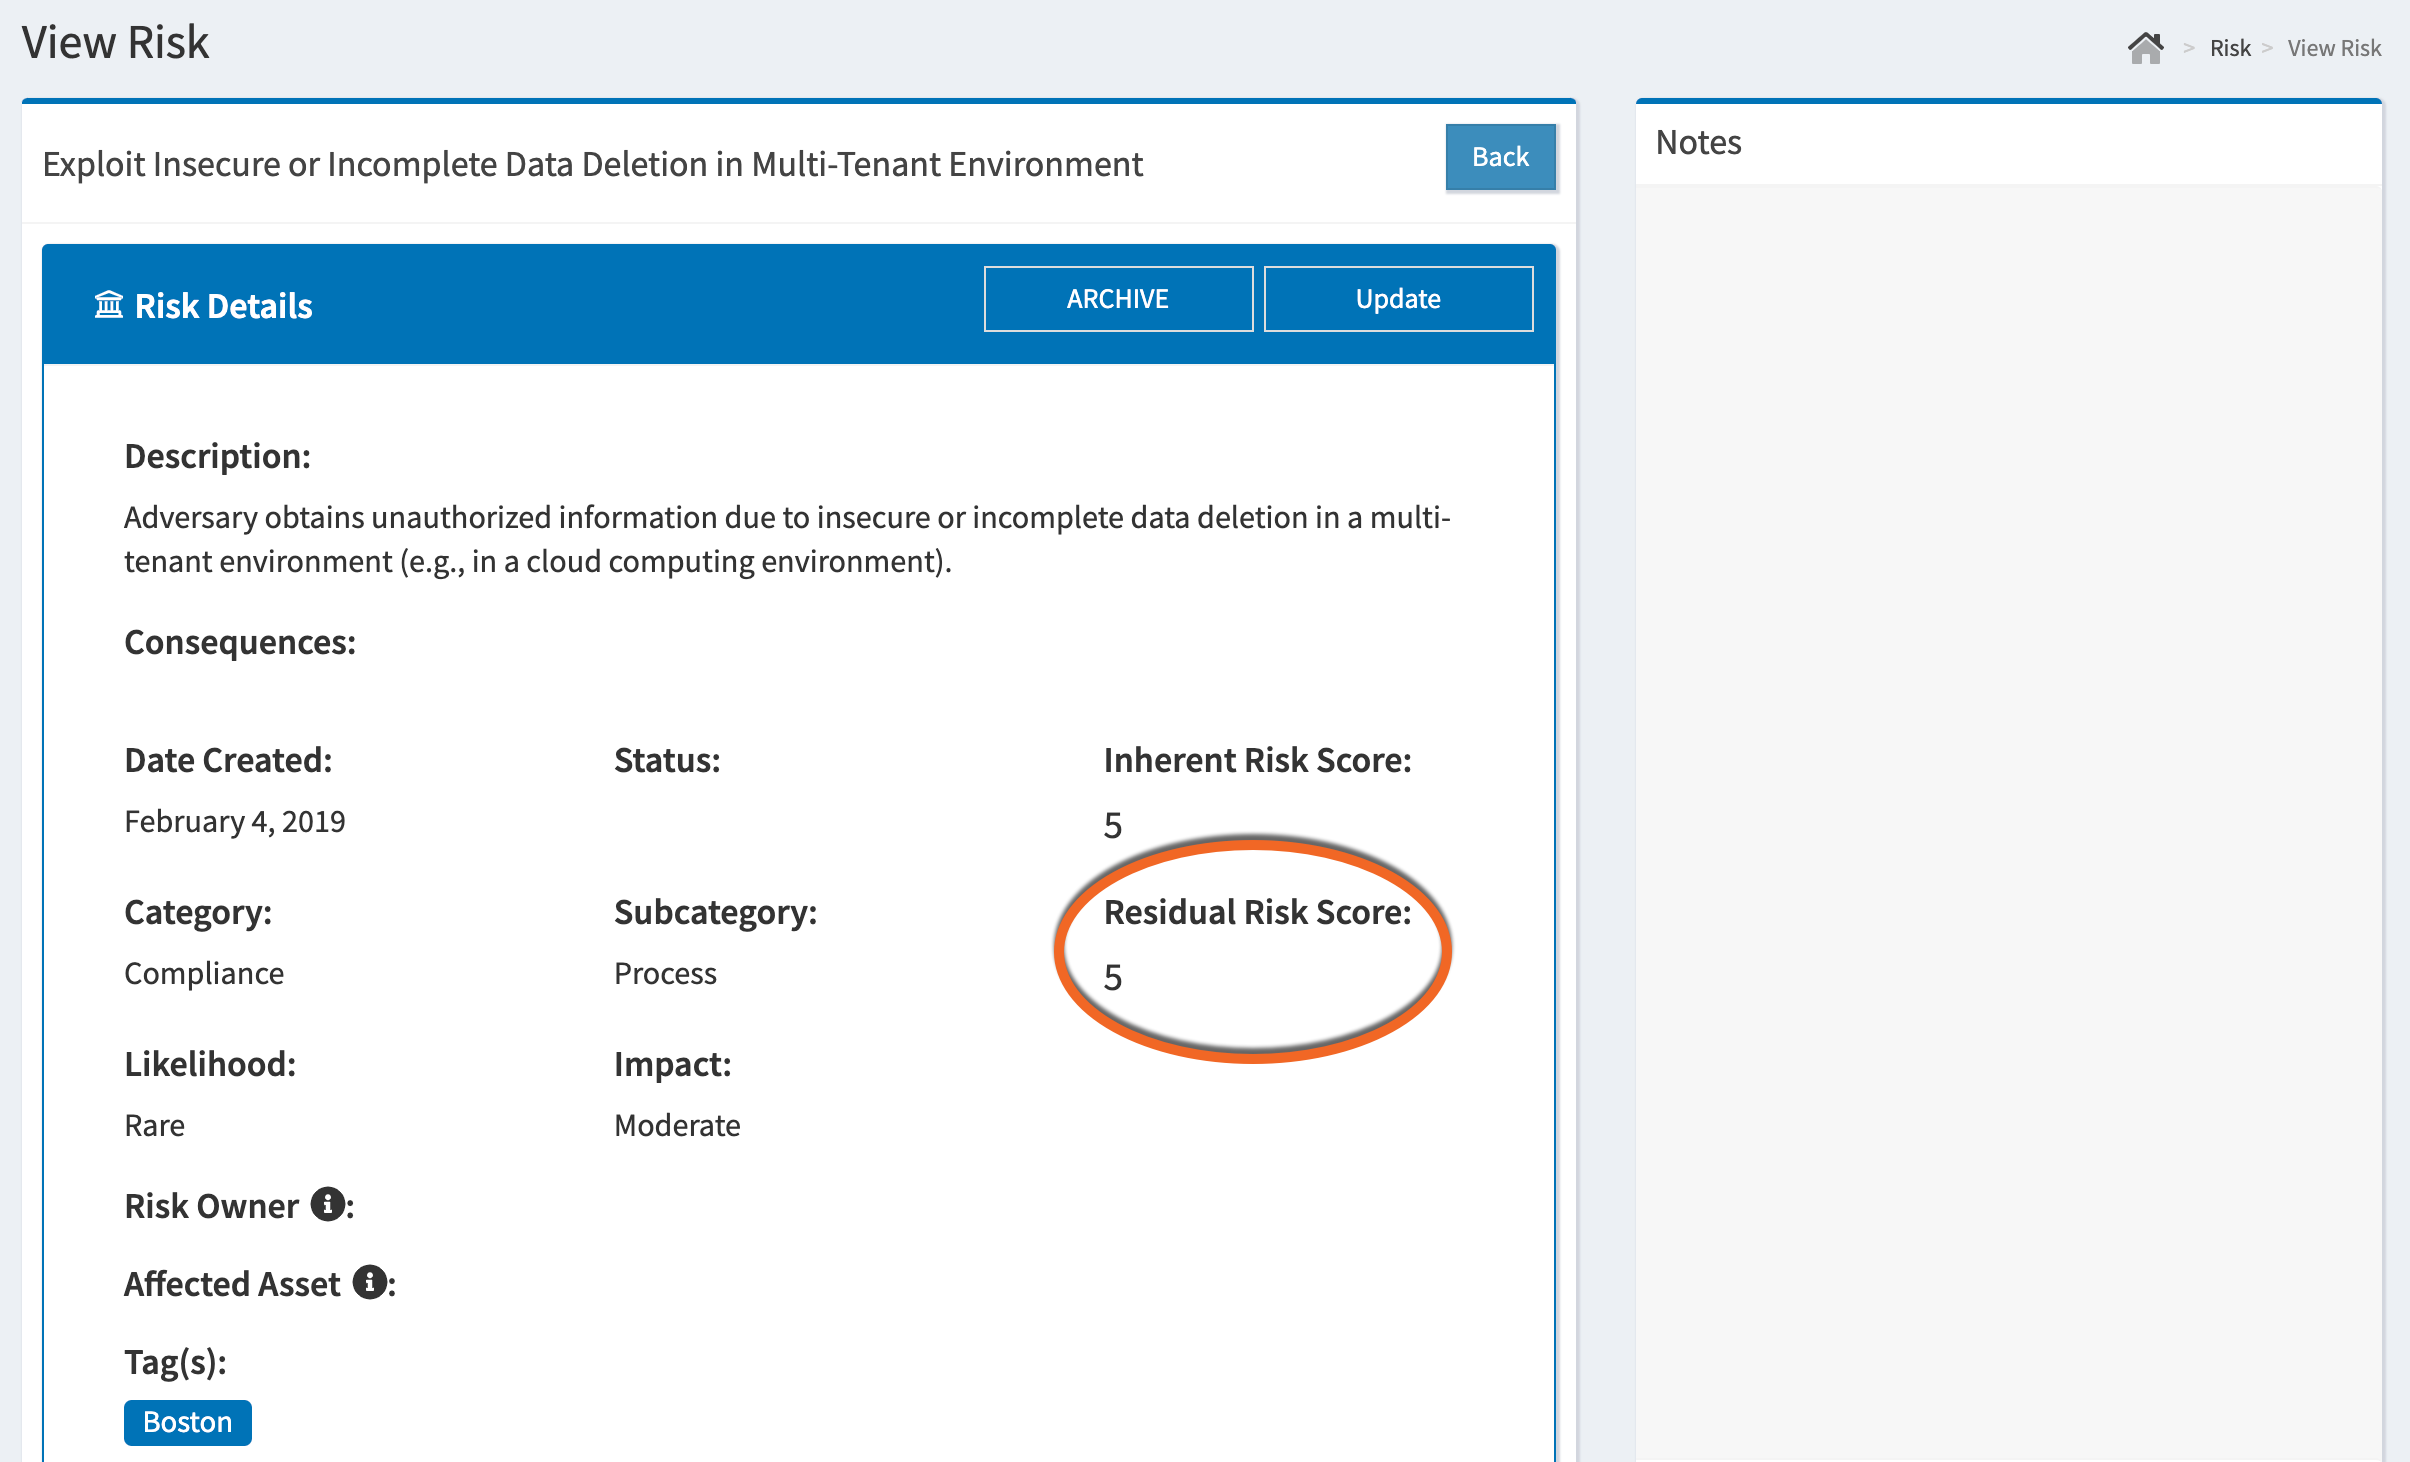The image size is (2410, 1462).
Task: Click the Notes panel header
Action: [x=1697, y=142]
